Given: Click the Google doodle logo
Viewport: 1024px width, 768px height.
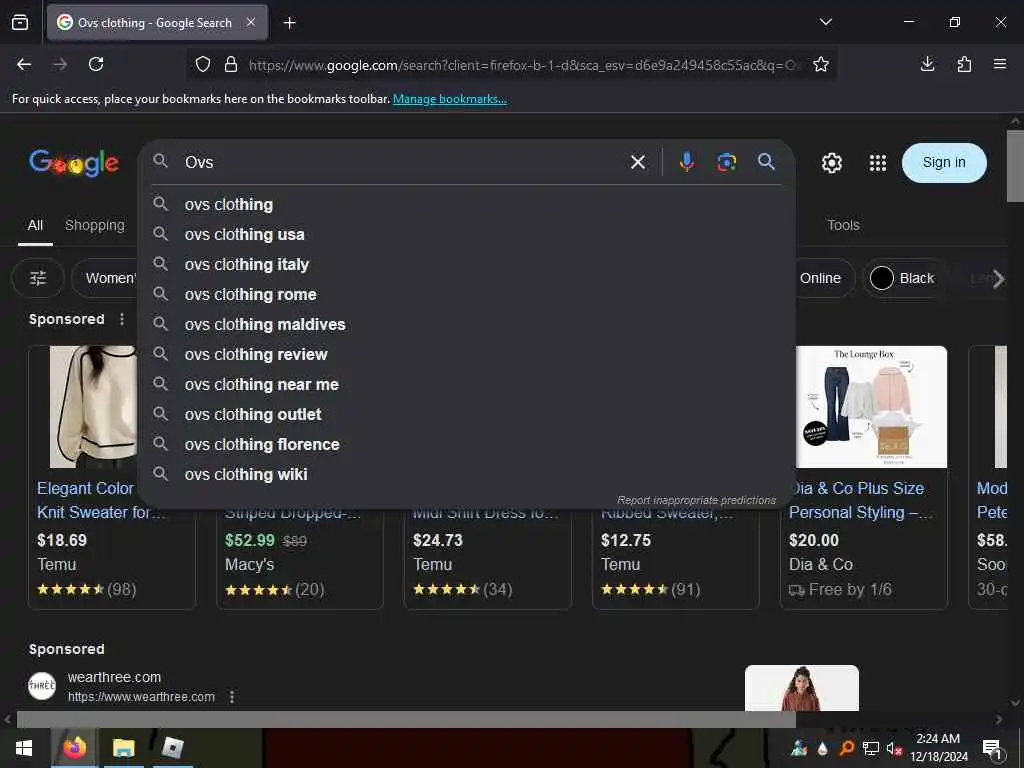Looking at the screenshot, I should pos(74,163).
